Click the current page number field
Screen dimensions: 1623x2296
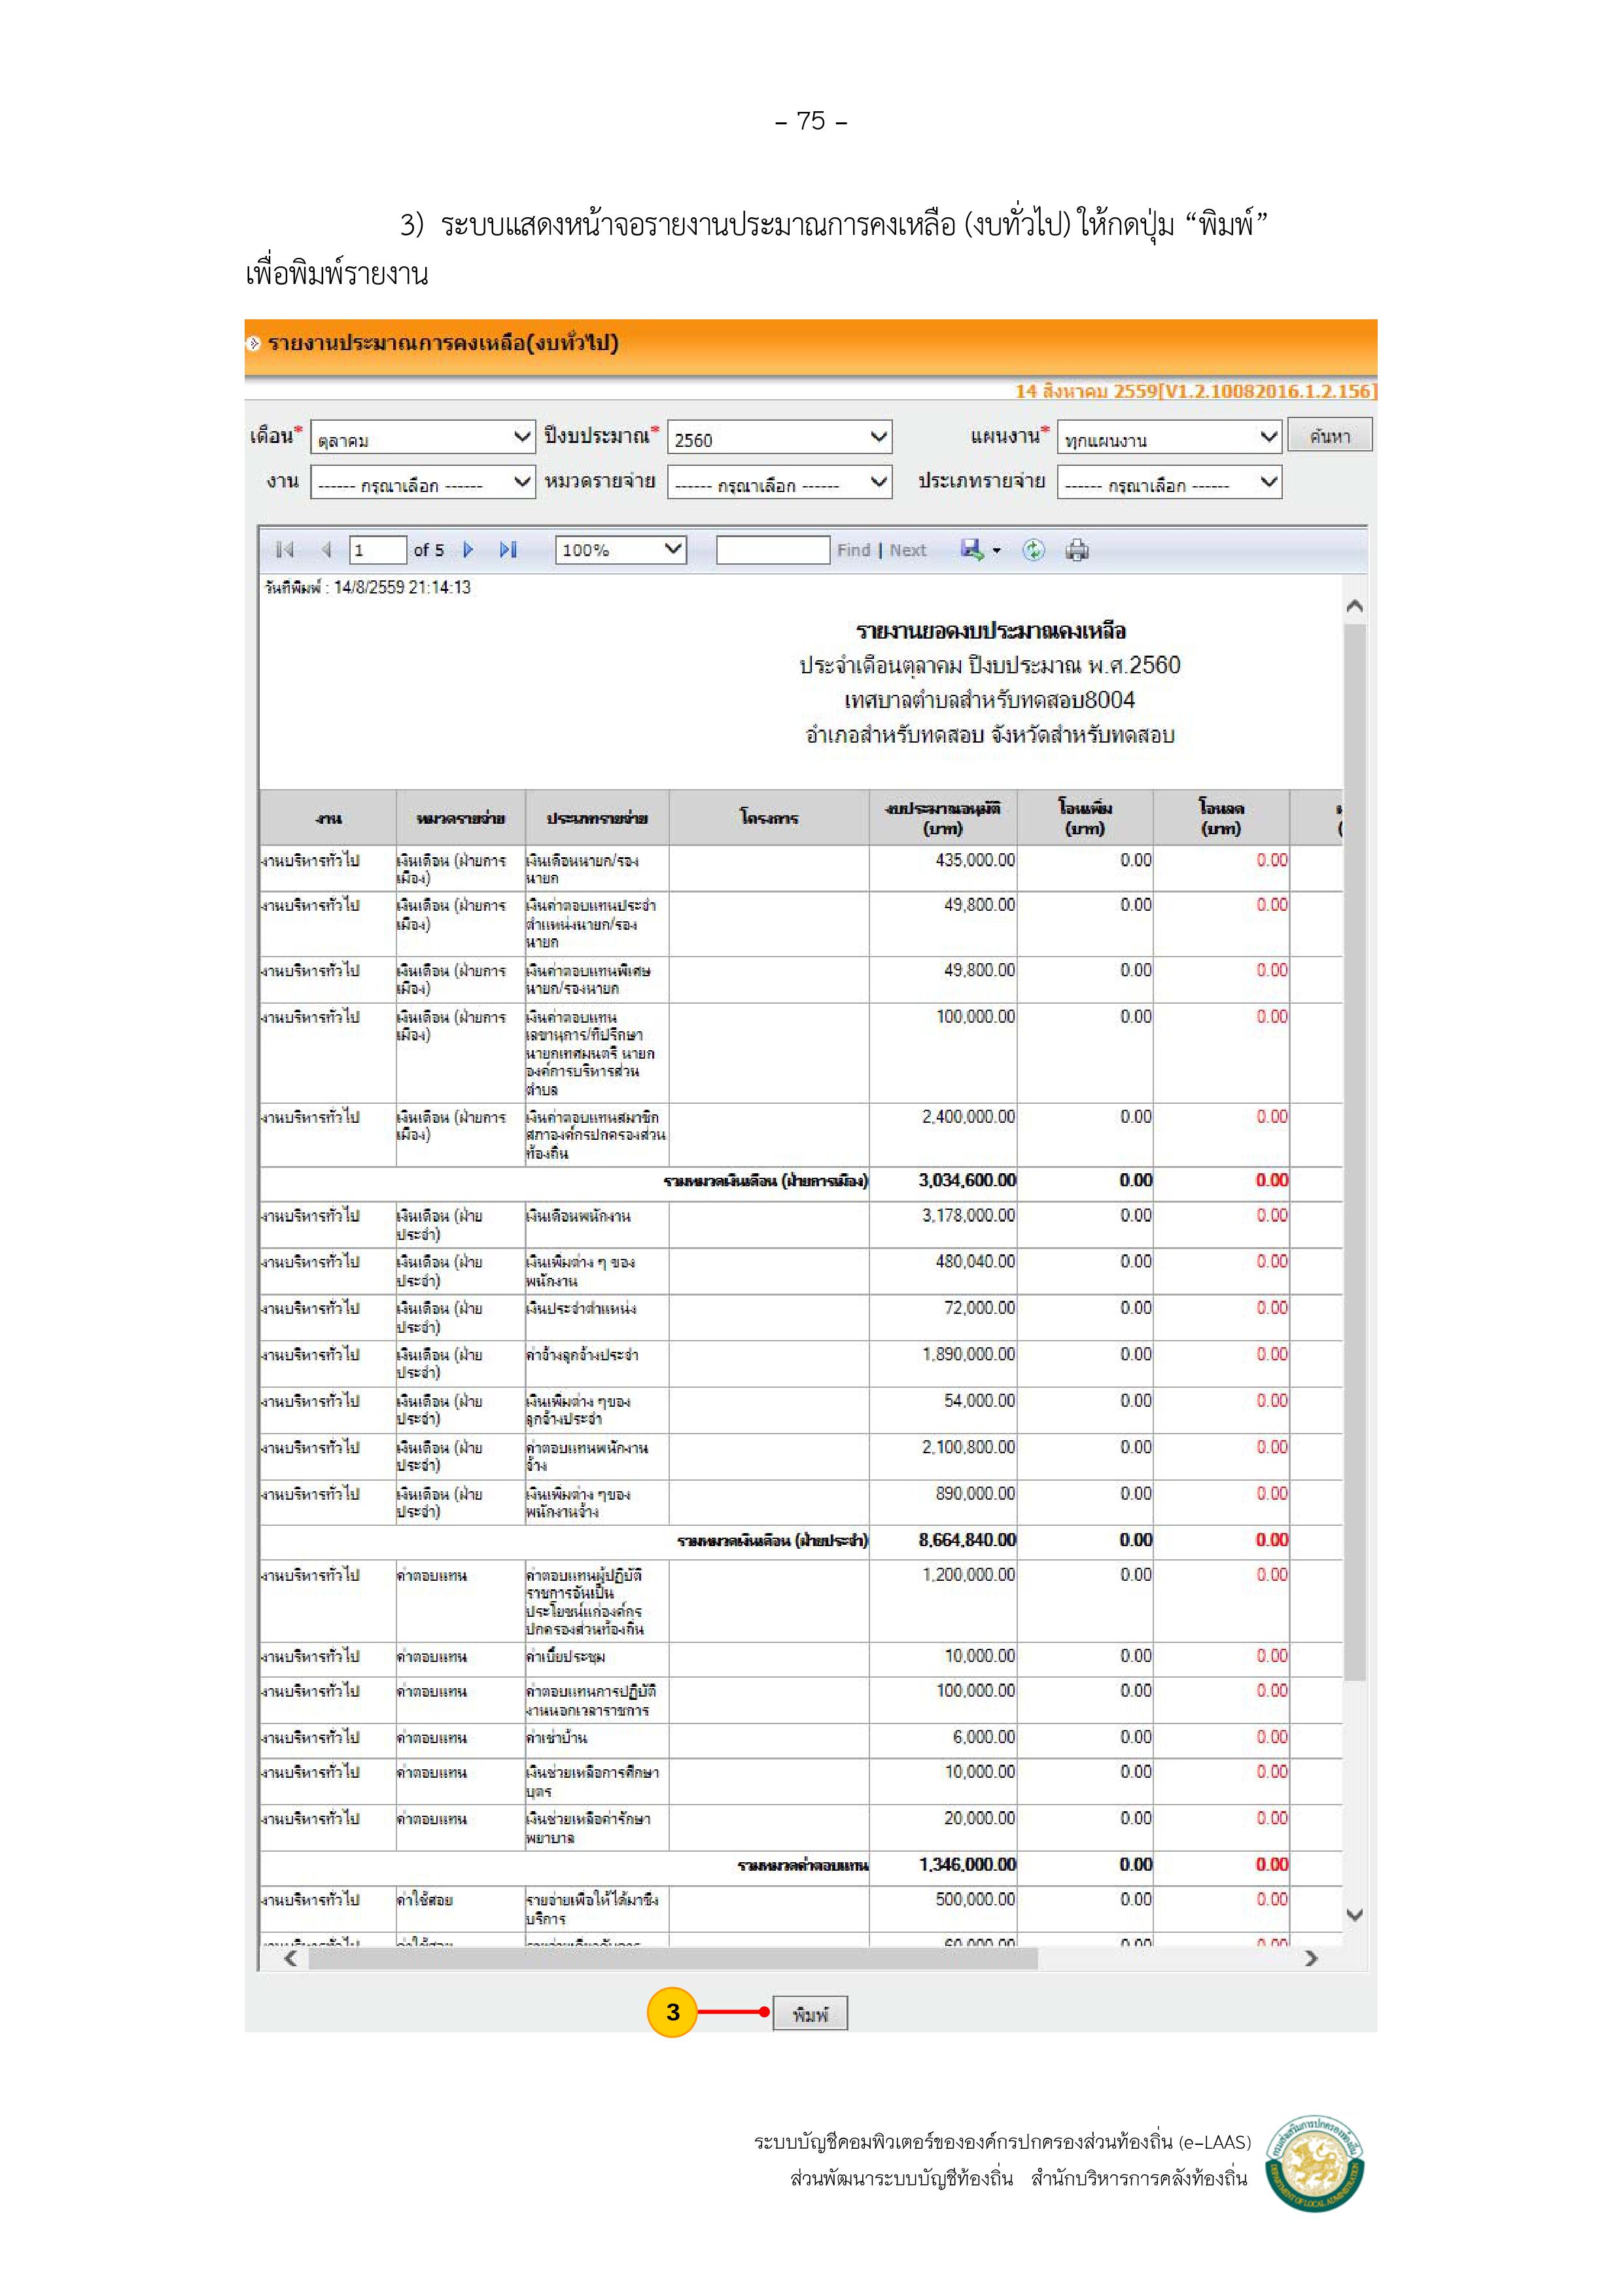[x=377, y=550]
